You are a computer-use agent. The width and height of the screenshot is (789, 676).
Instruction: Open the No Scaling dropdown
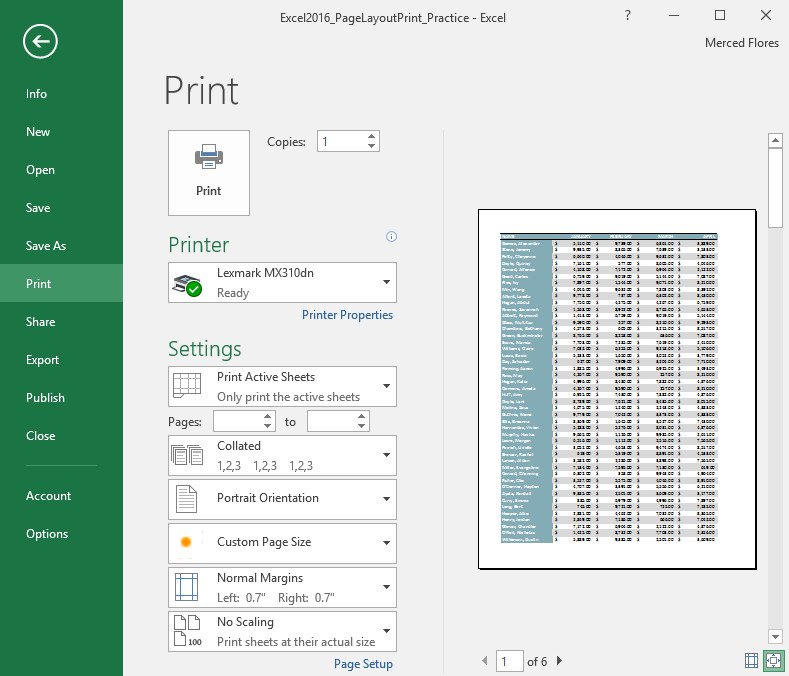click(282, 632)
